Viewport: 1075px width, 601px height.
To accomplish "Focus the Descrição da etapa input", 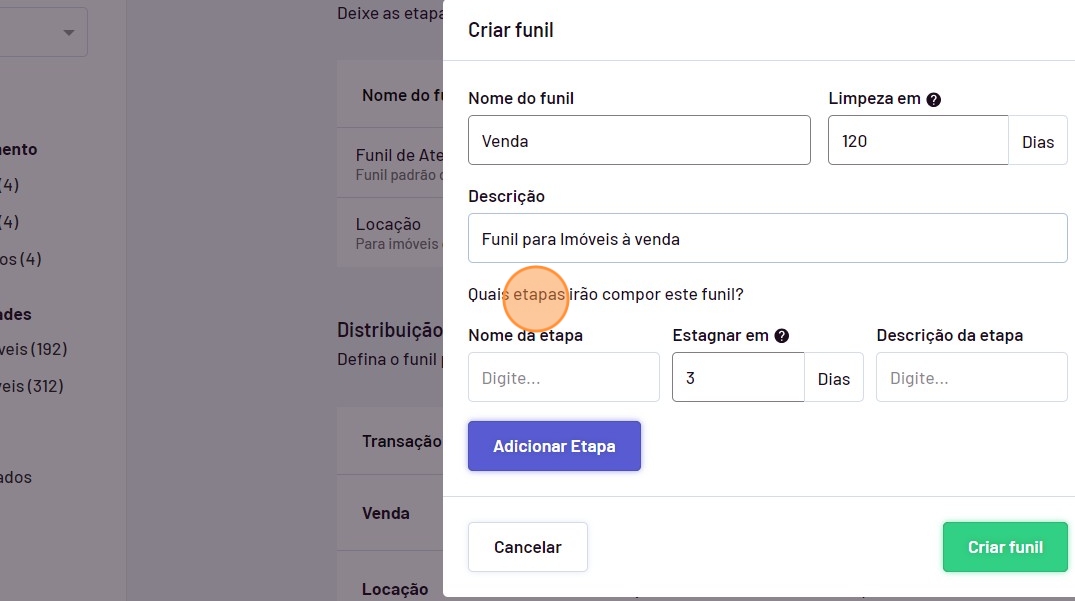I will point(971,378).
